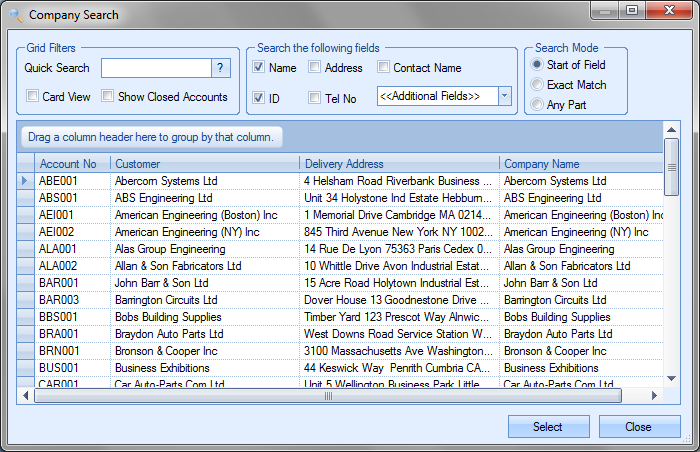Sort by the Account No column header
700x452 pixels.
coord(68,164)
